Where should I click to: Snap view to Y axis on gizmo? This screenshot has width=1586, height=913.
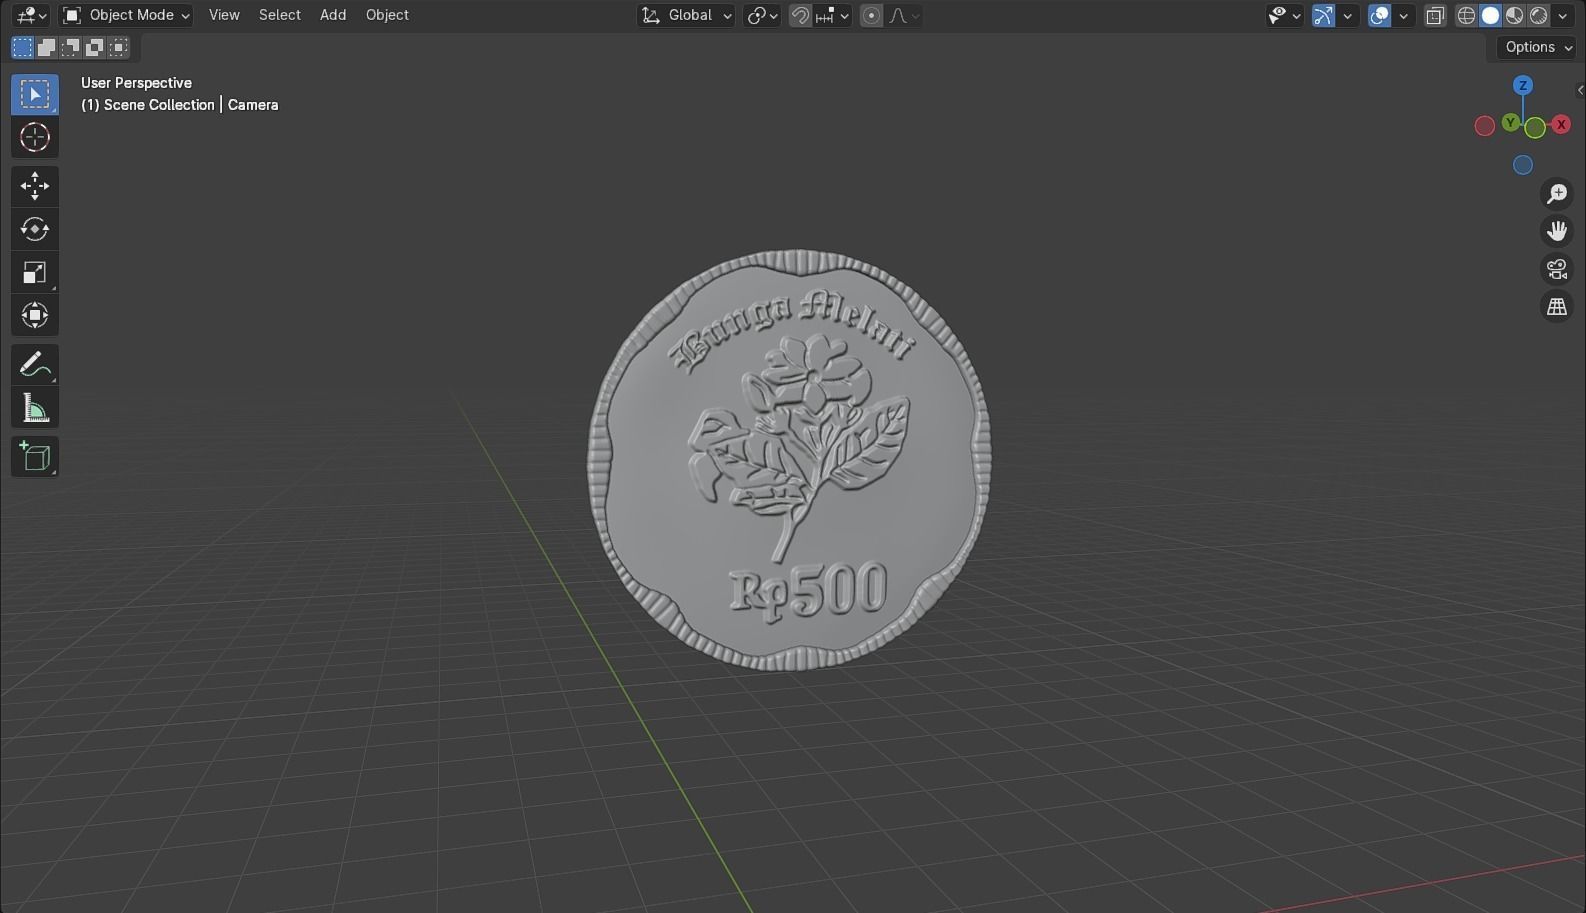(x=1510, y=123)
